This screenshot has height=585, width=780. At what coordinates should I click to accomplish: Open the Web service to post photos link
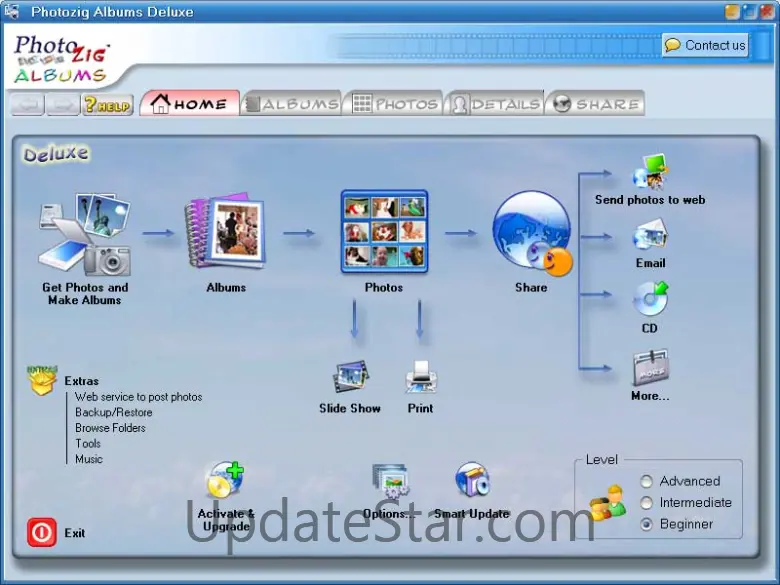click(x=138, y=397)
